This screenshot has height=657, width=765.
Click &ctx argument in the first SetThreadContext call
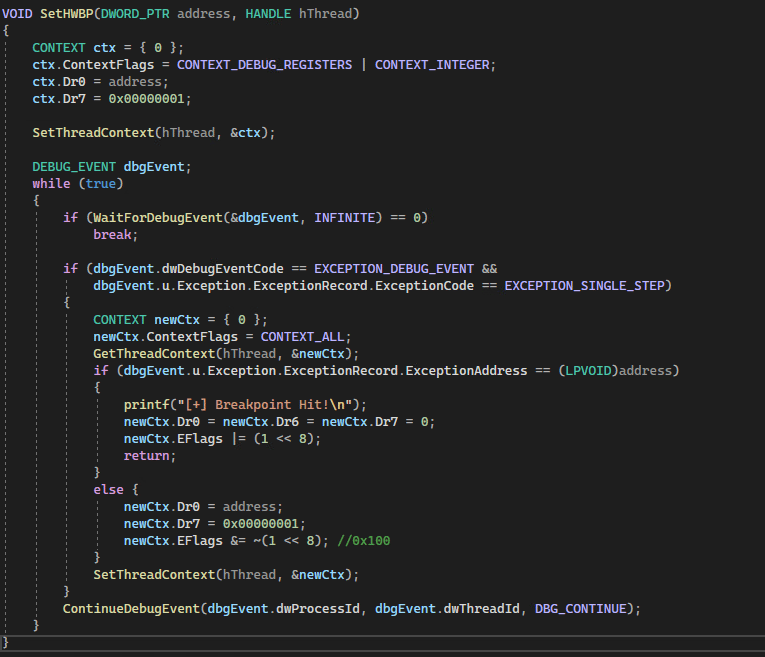(245, 133)
